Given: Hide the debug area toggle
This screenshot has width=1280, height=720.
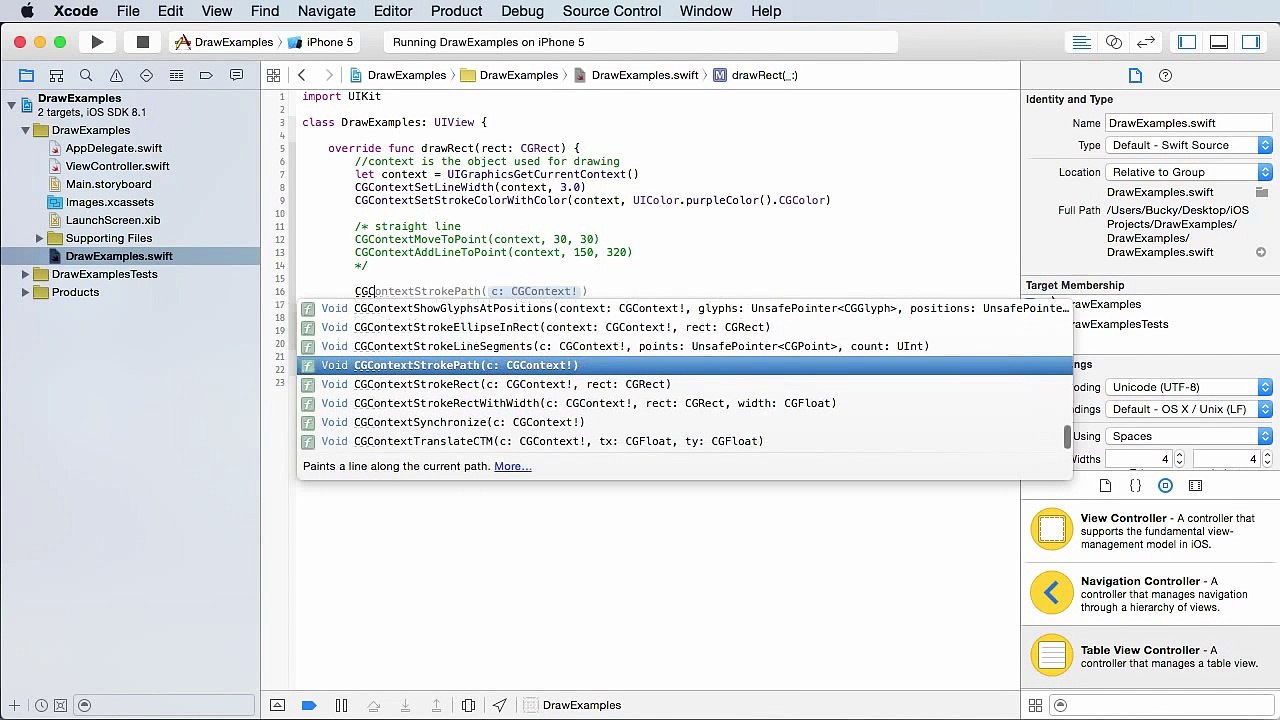Looking at the screenshot, I should (277, 705).
